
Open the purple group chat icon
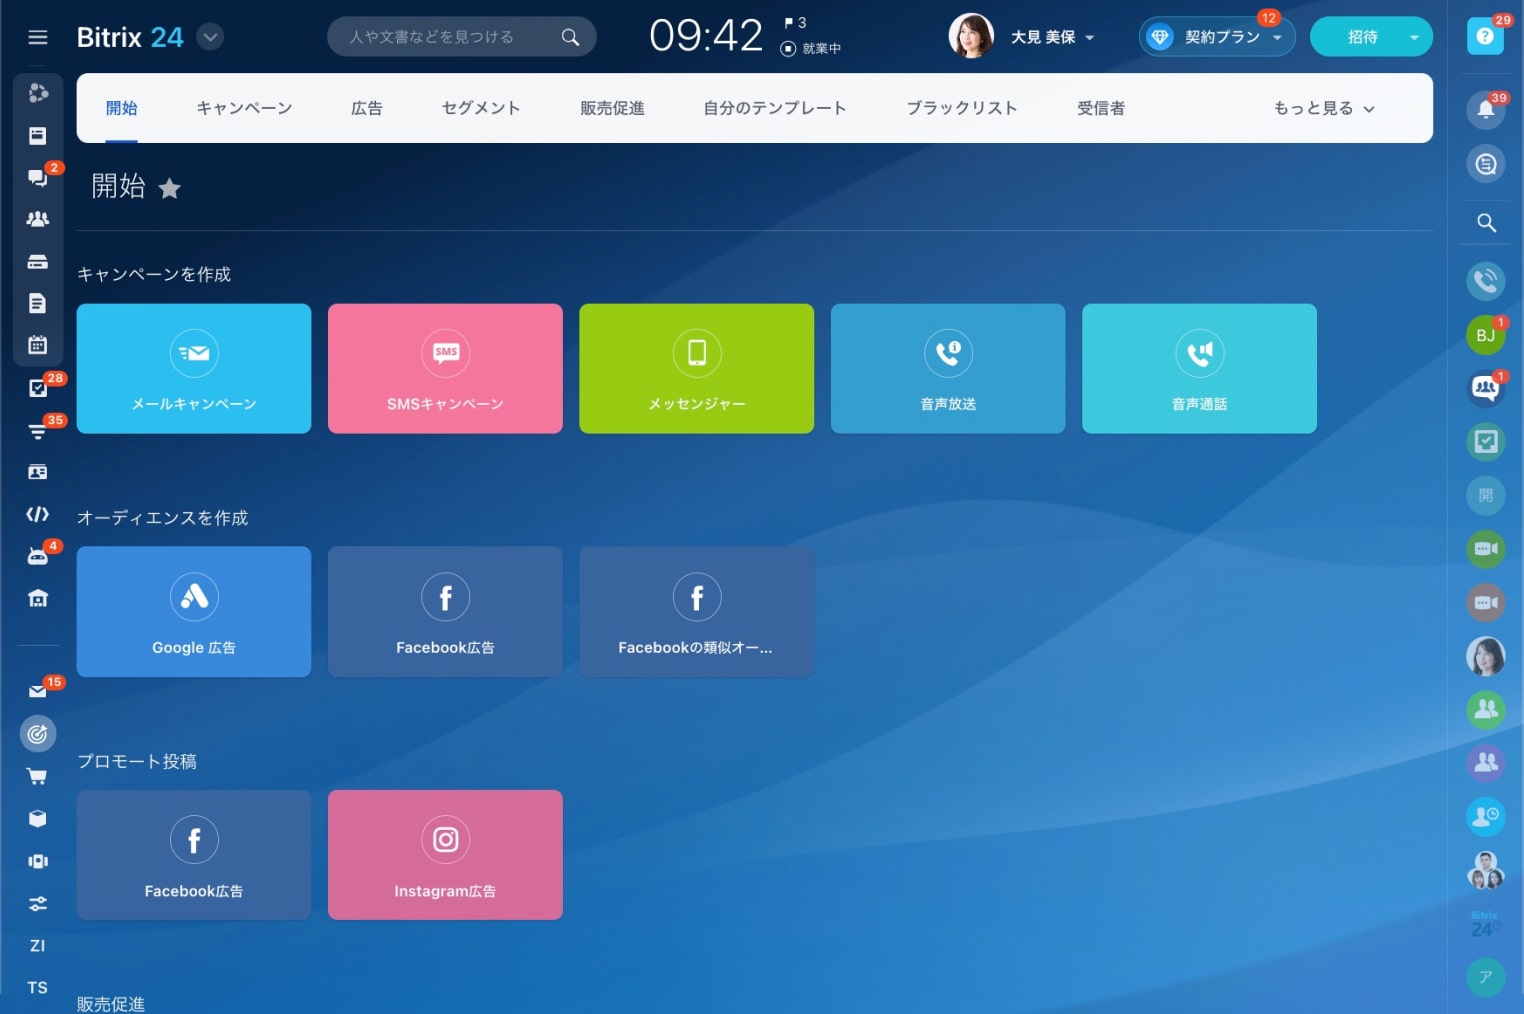tap(1486, 763)
